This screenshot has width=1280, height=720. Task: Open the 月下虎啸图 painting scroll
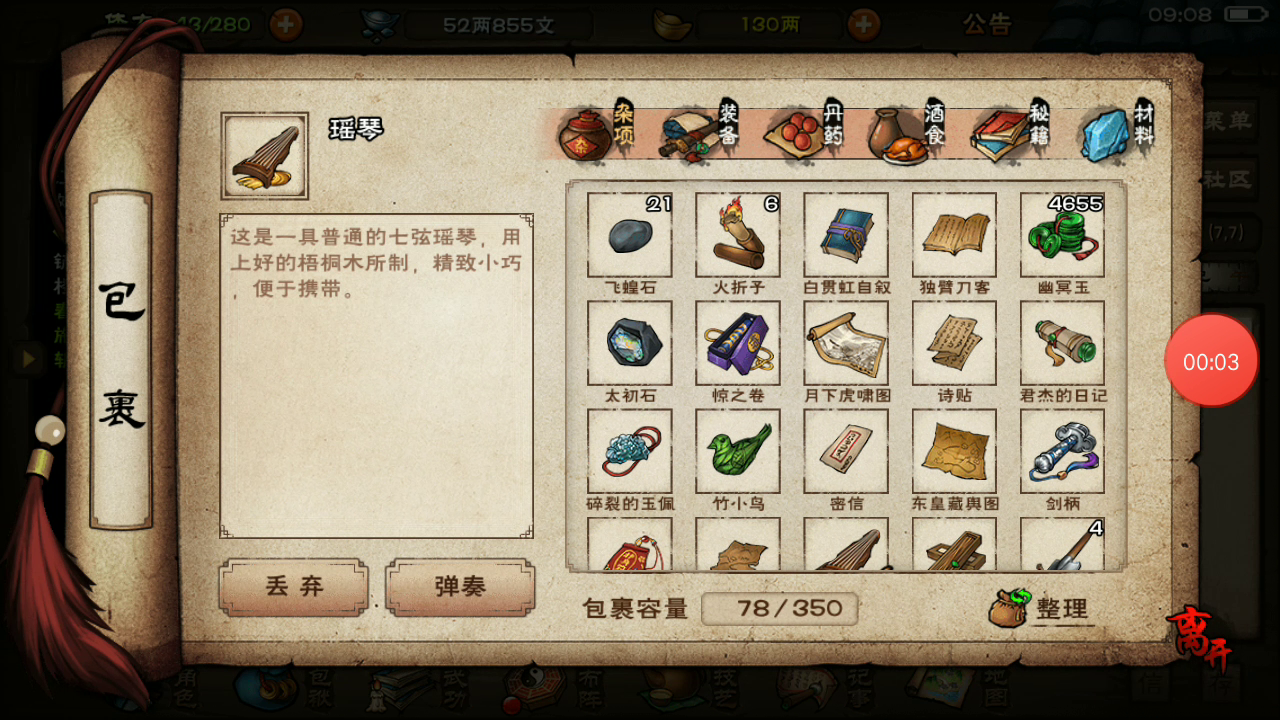pyautogui.click(x=846, y=343)
